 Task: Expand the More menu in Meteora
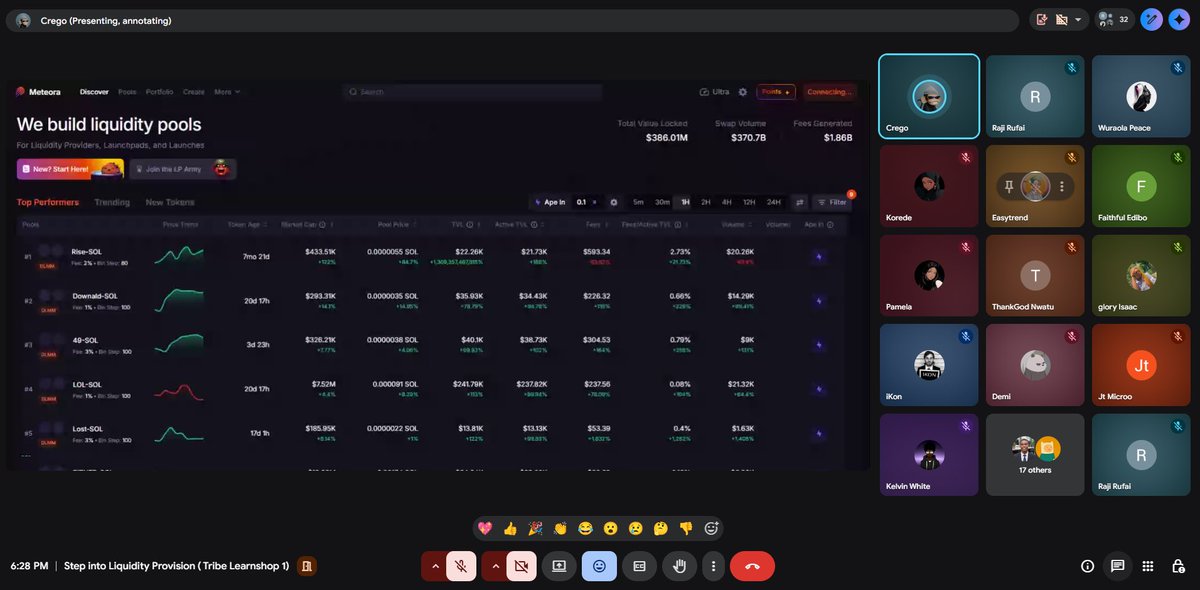point(226,92)
